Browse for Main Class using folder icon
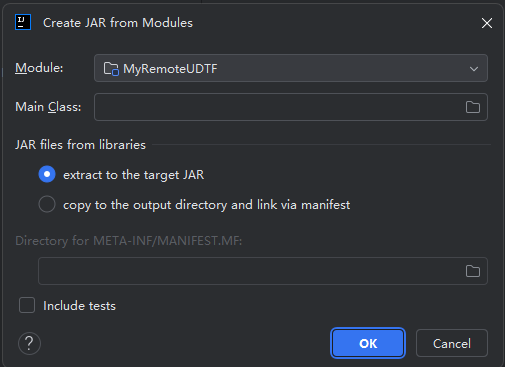The height and width of the screenshot is (367, 505). coord(473,107)
